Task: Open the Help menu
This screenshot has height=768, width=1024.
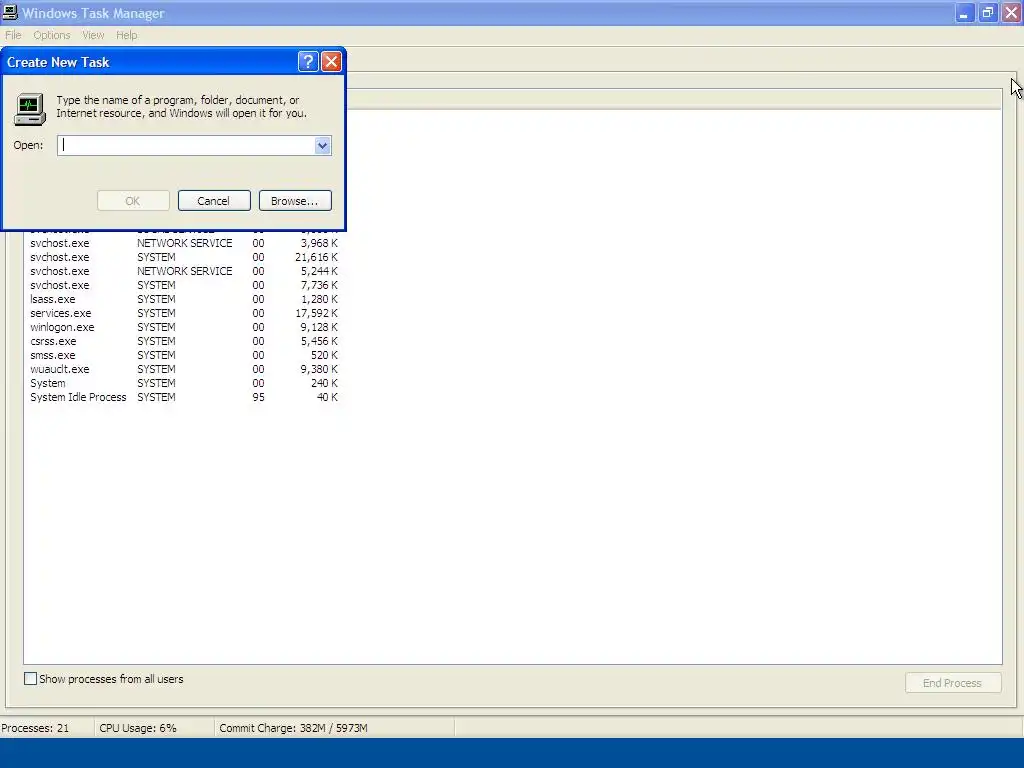Action: coord(127,35)
